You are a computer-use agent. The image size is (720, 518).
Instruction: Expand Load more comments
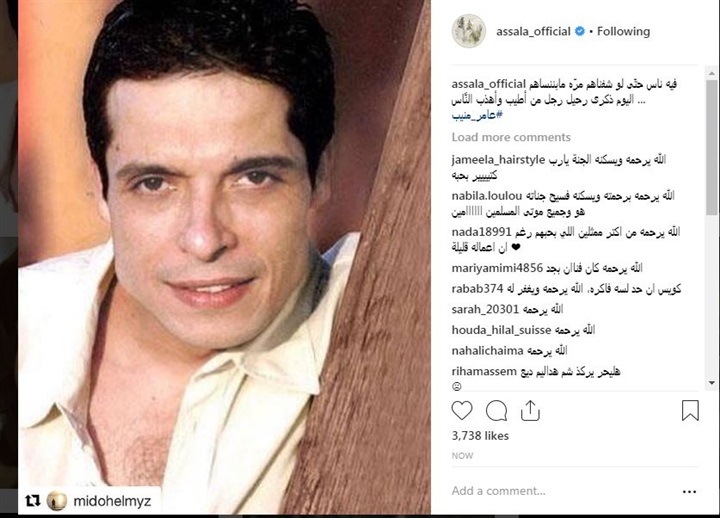[511, 137]
